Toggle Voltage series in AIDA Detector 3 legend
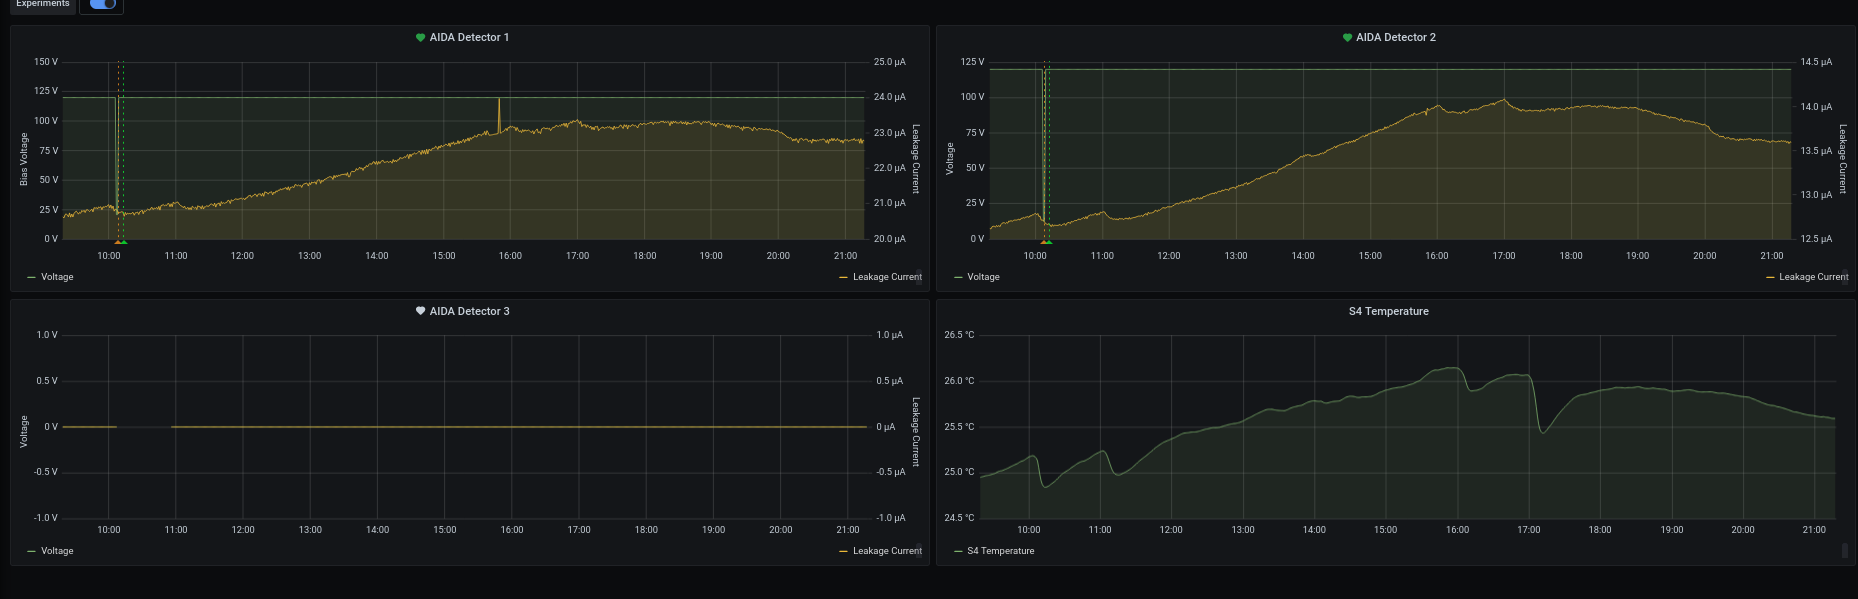 (57, 551)
